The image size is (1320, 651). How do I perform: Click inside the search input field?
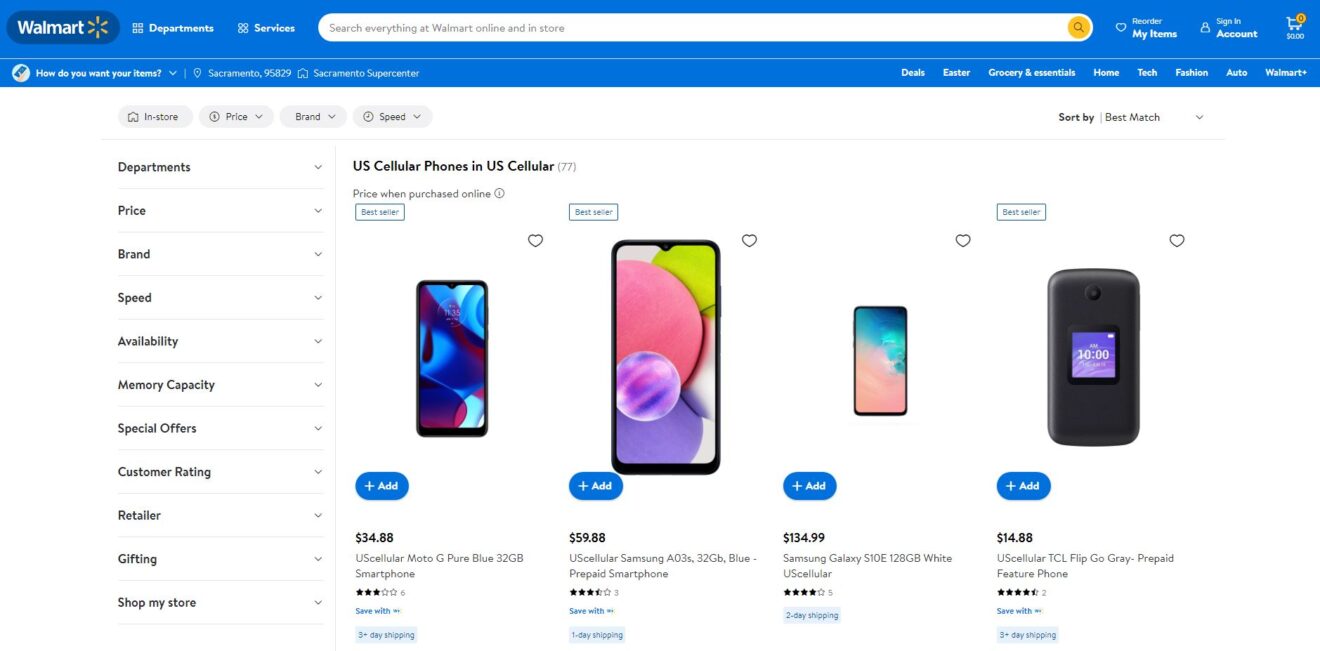click(x=650, y=27)
